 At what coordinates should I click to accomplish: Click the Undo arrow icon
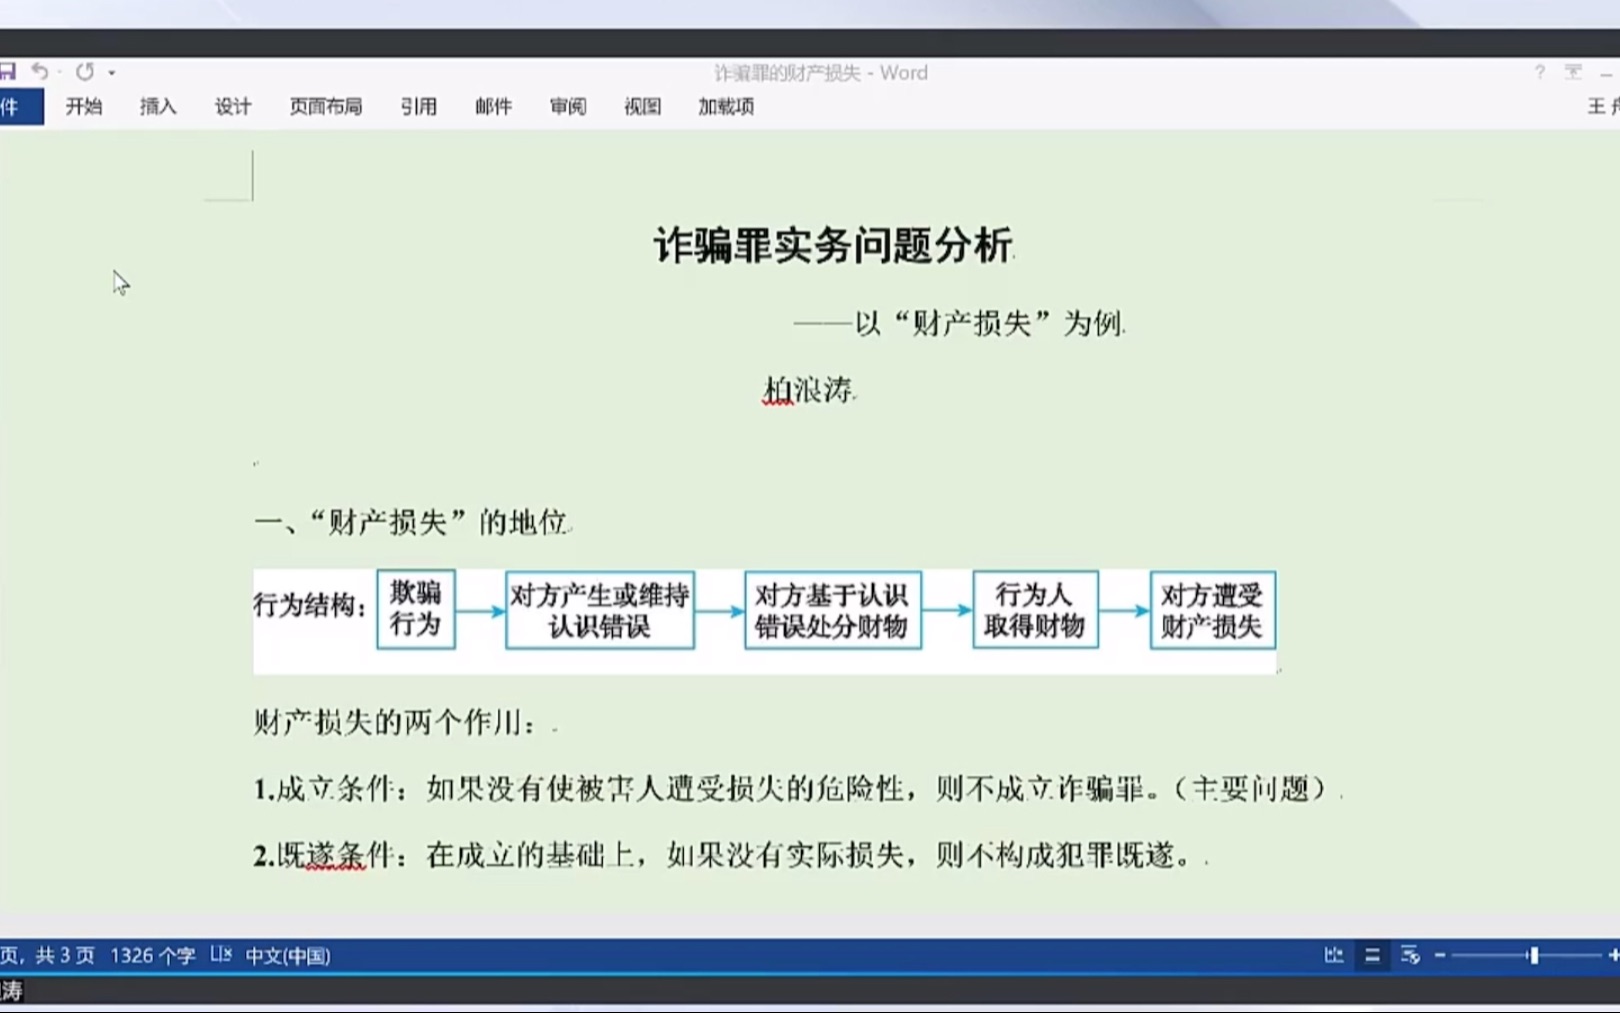pyautogui.click(x=40, y=71)
